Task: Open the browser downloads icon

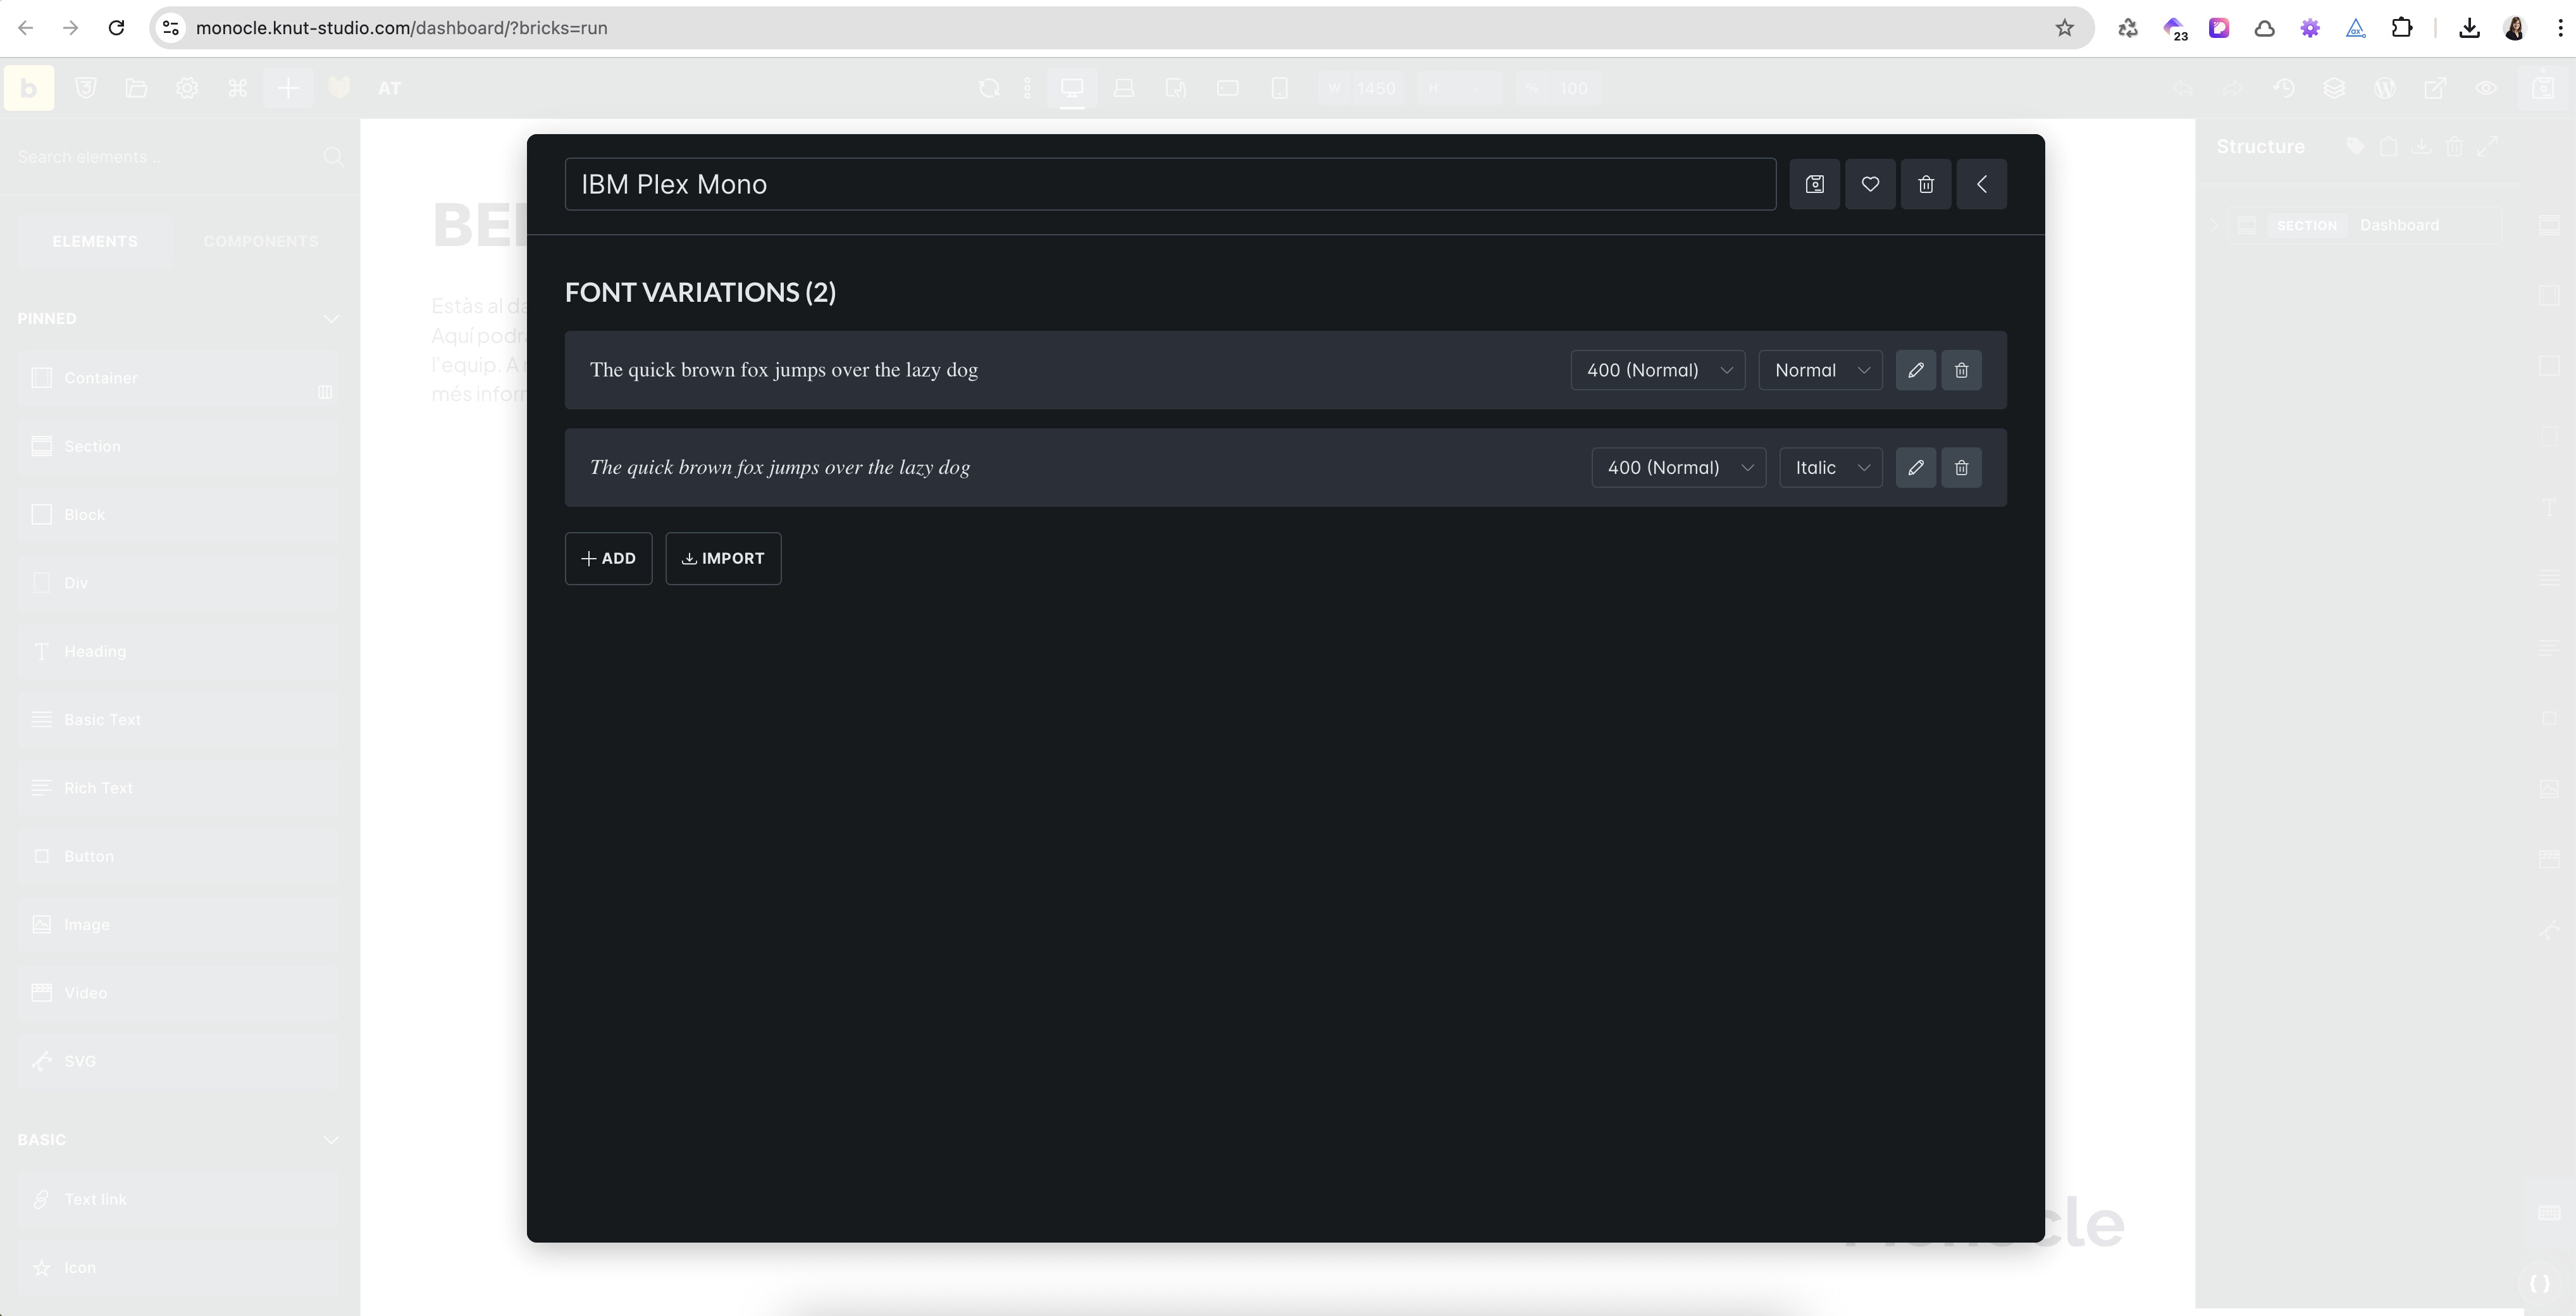Action: (2469, 28)
